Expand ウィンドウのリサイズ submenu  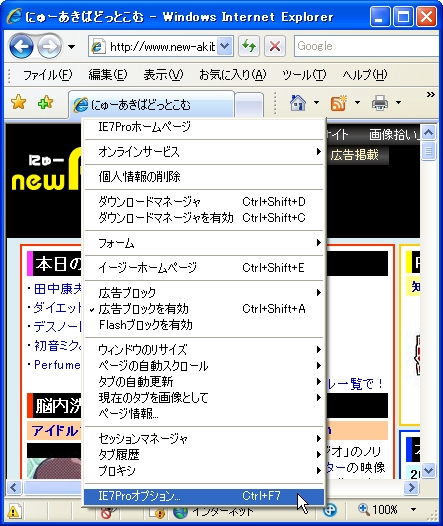tap(204, 350)
